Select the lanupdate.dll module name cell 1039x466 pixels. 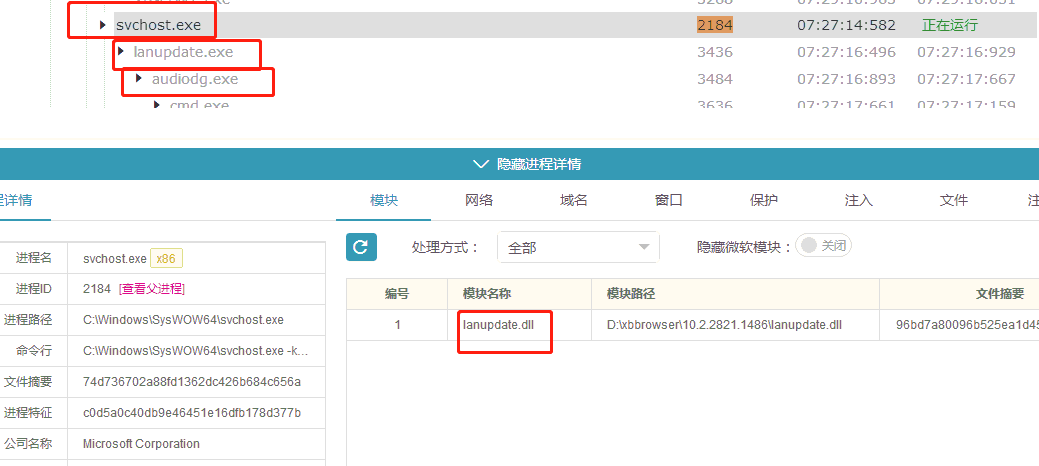click(505, 325)
